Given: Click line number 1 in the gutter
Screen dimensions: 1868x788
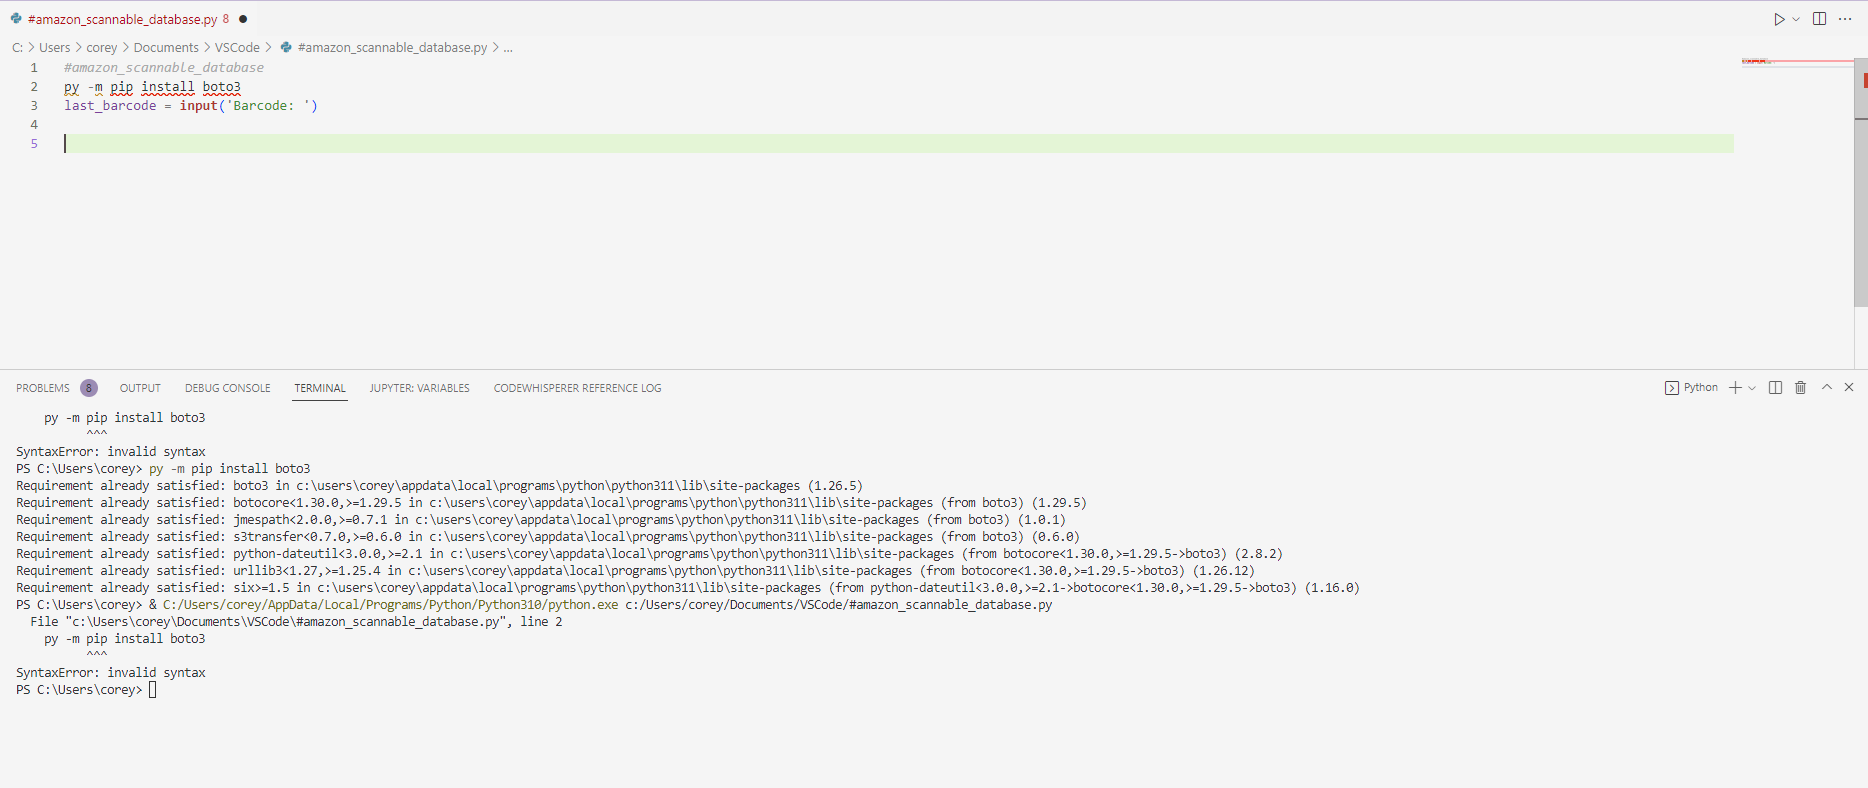Looking at the screenshot, I should (34, 68).
